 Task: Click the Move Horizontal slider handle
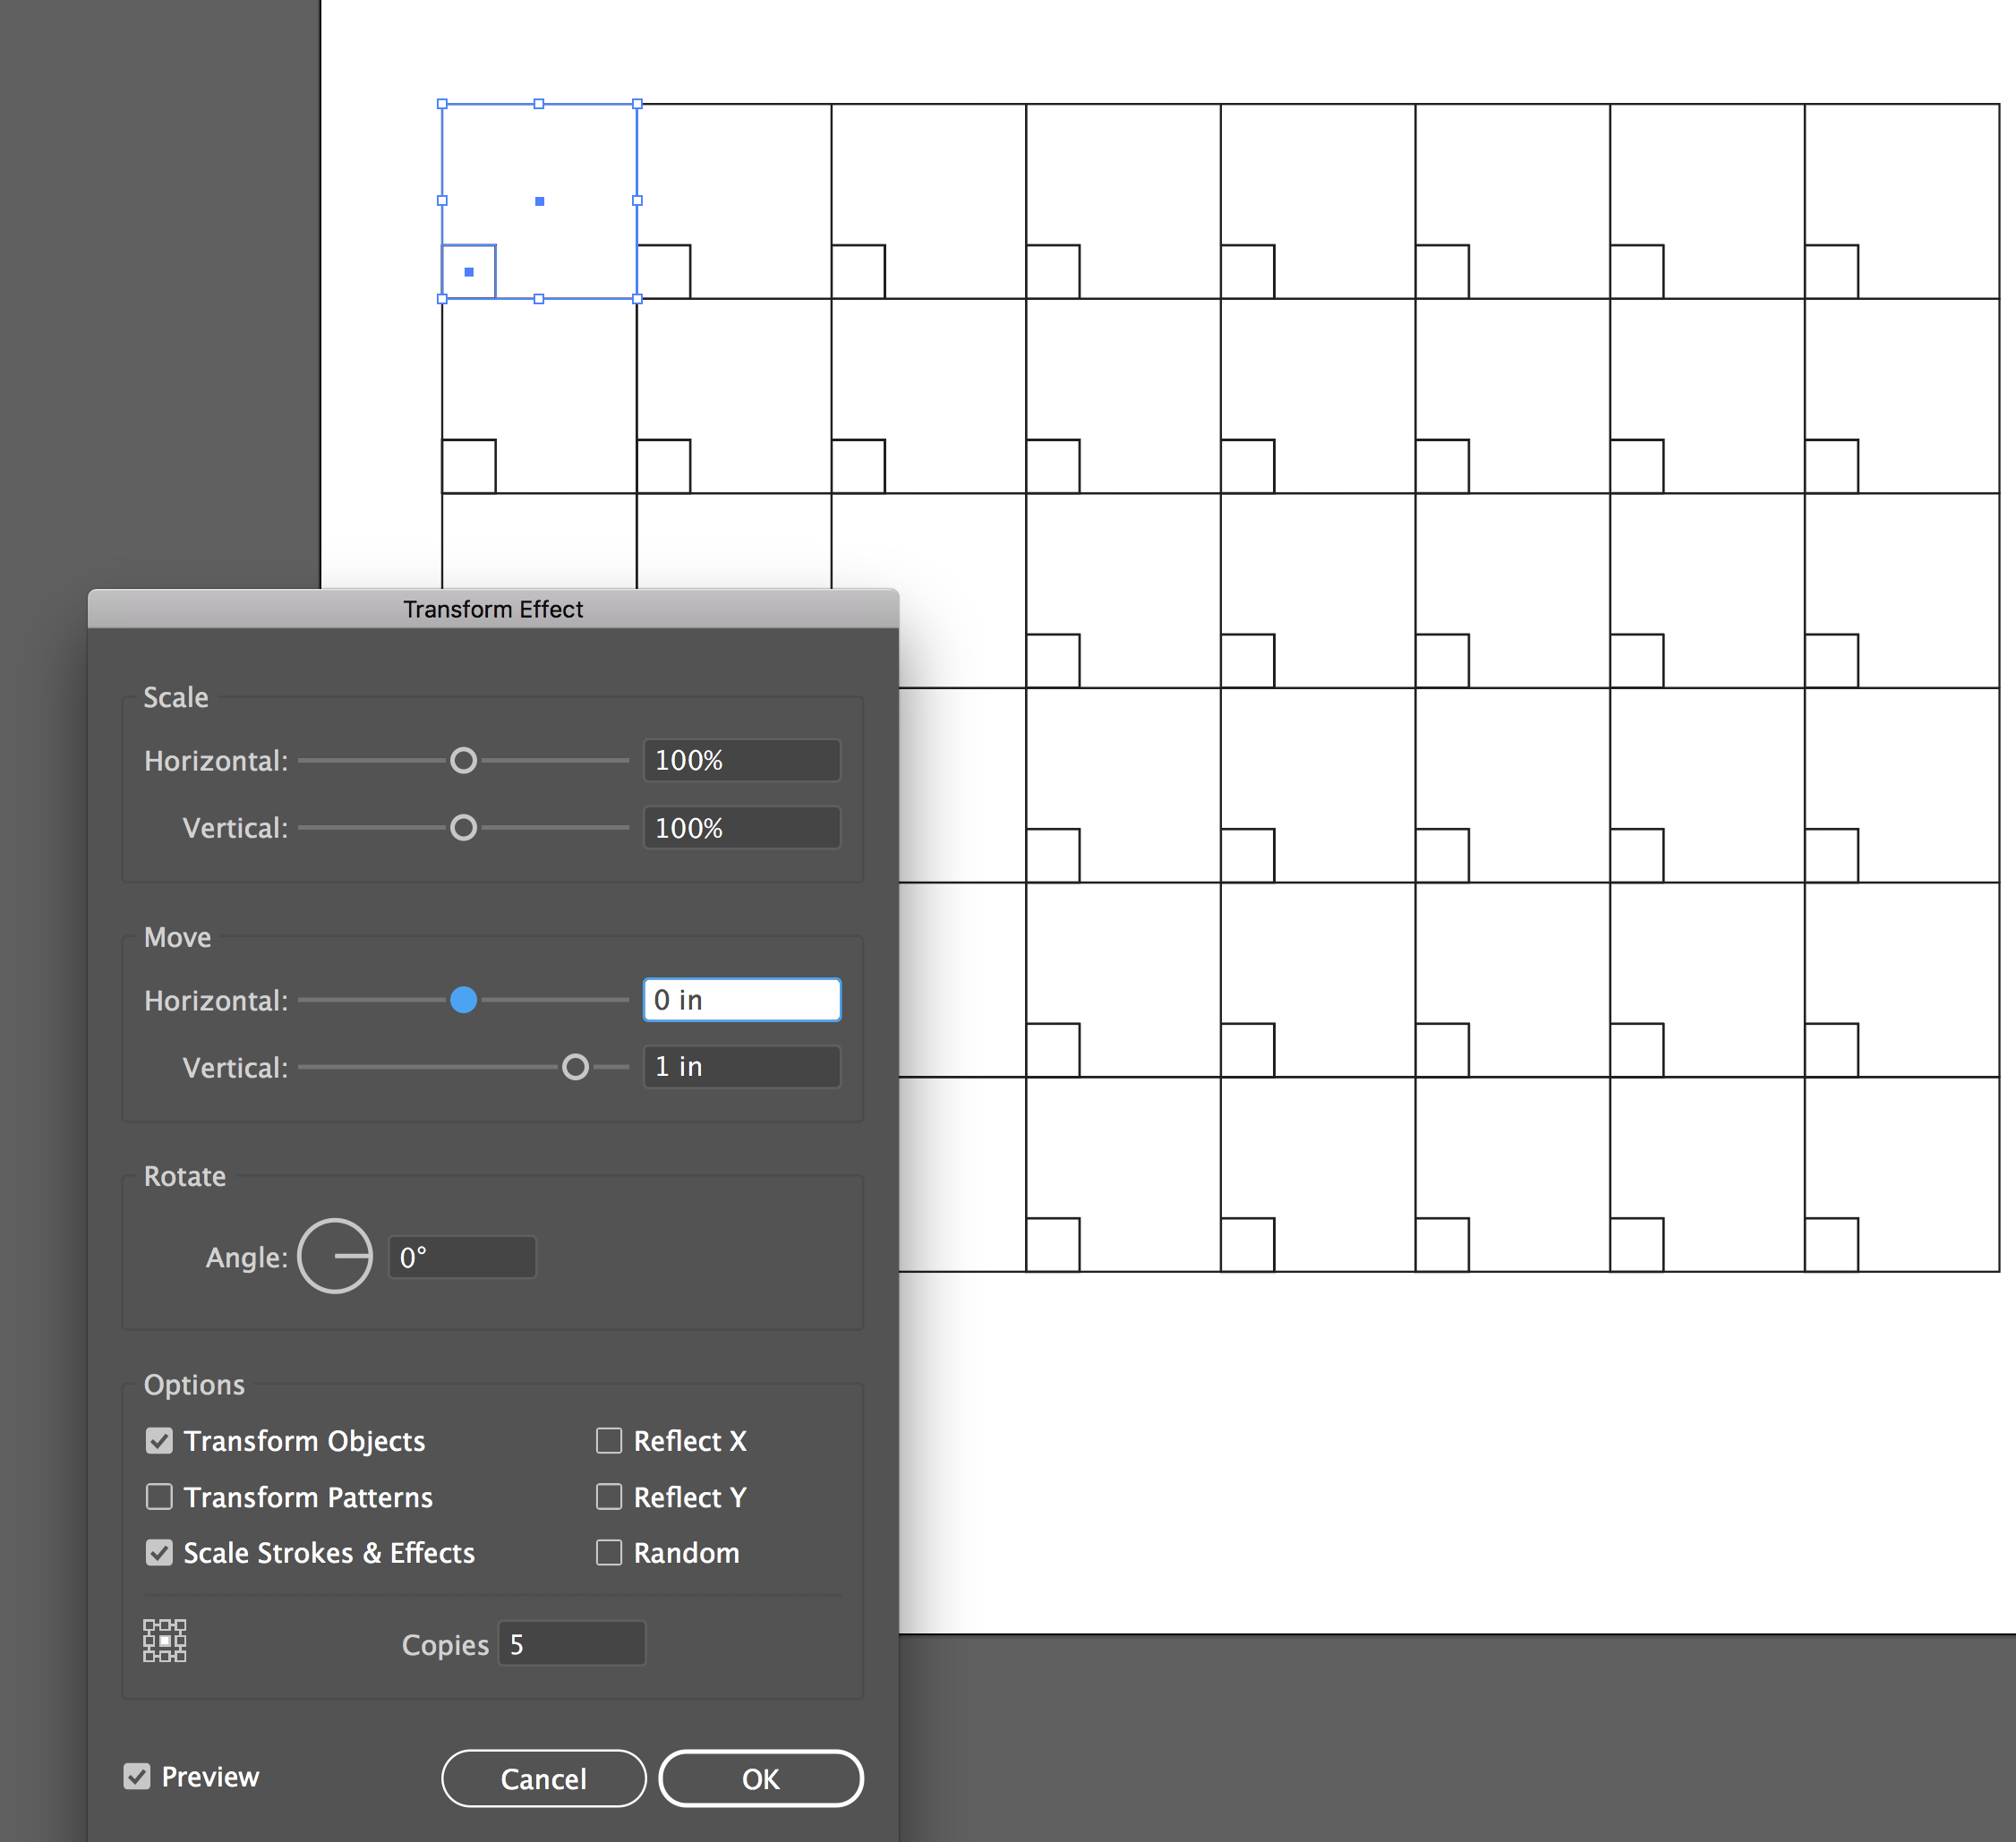(463, 1000)
